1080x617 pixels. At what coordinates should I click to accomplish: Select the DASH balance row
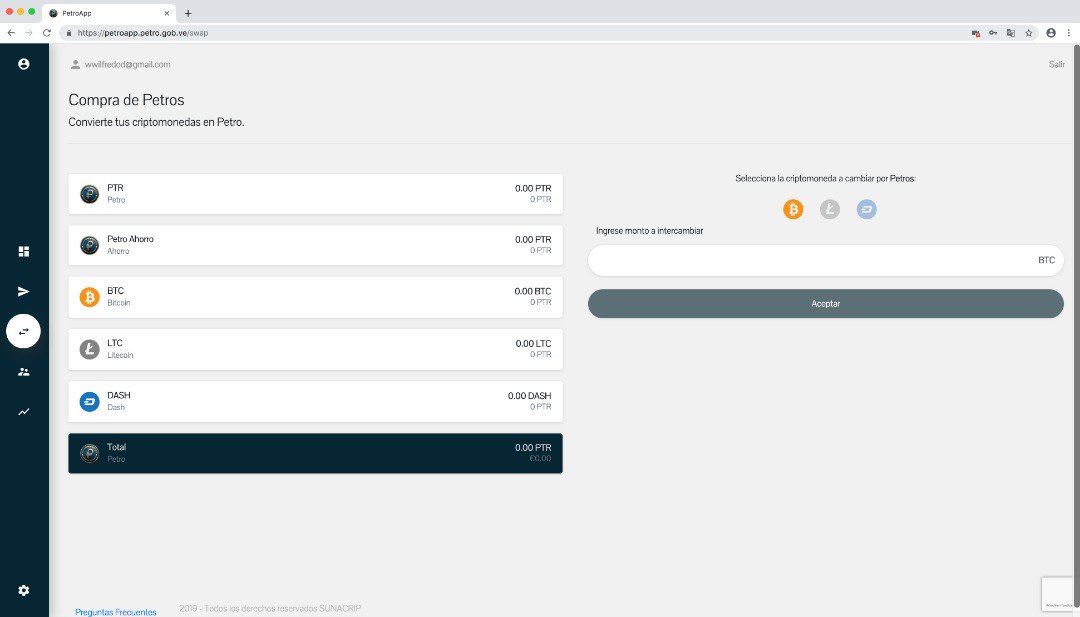[x=315, y=401]
